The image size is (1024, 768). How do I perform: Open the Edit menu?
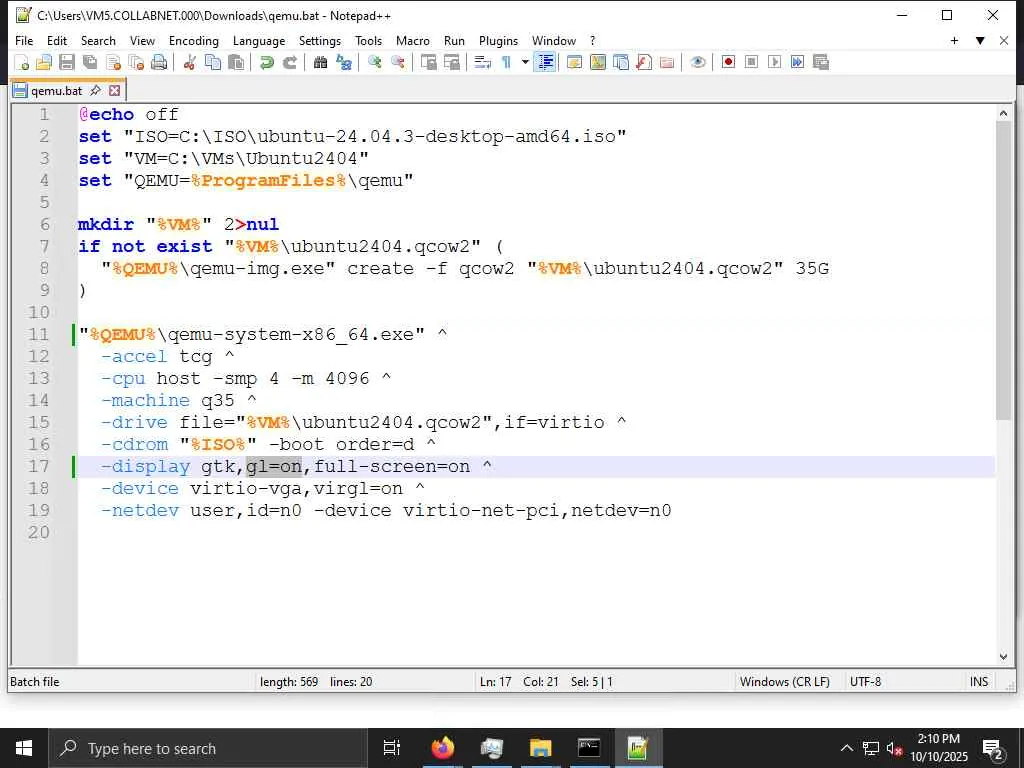(57, 40)
